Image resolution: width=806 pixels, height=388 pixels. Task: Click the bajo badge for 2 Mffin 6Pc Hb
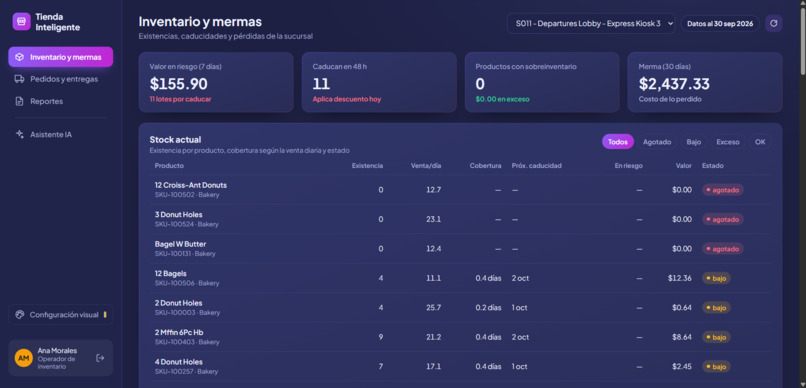(716, 337)
